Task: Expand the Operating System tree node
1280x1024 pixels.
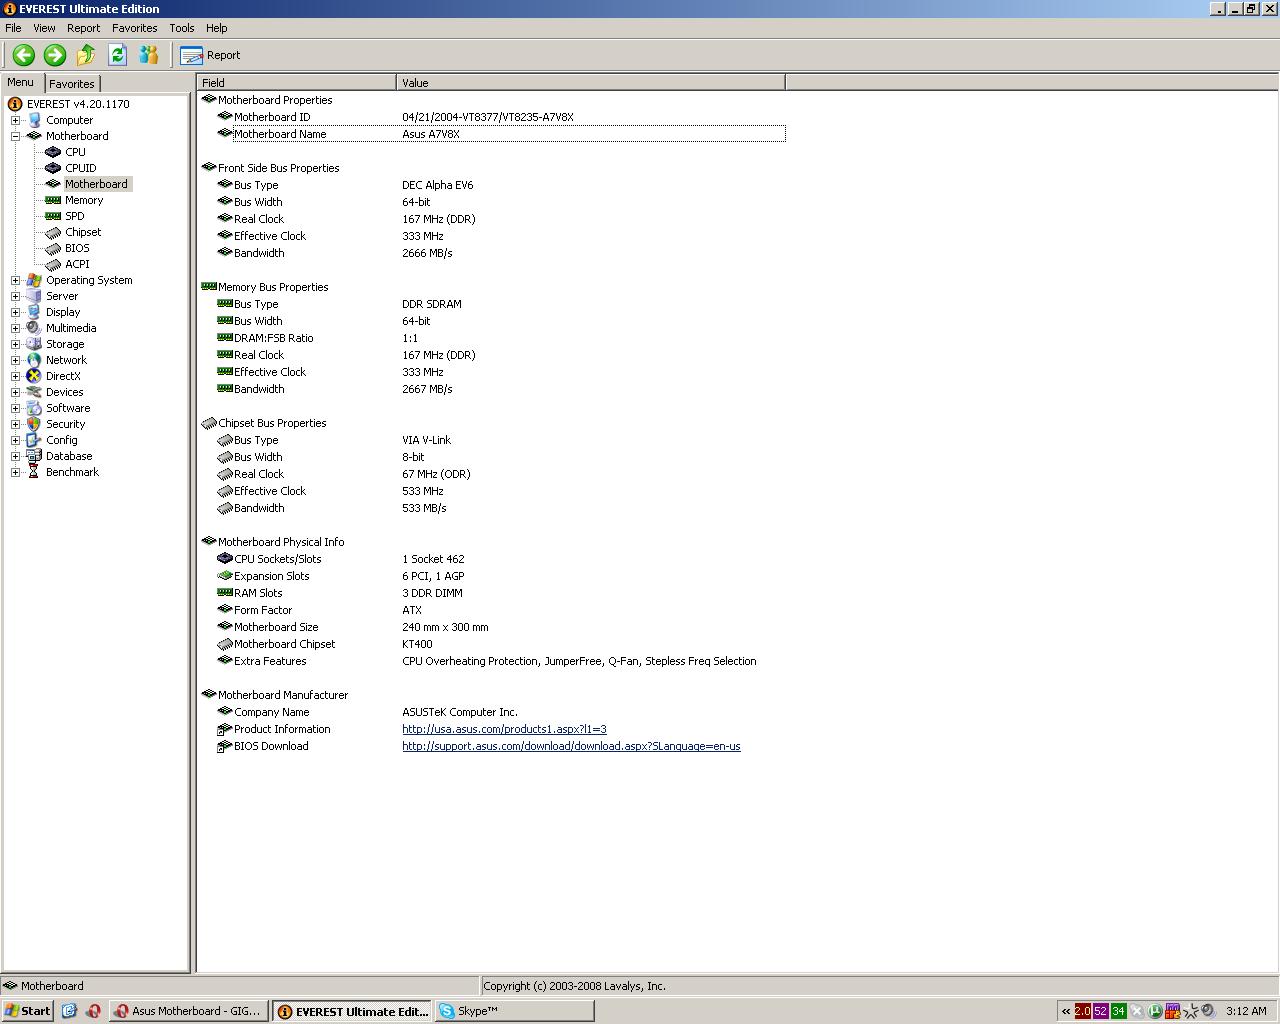Action: click(15, 280)
